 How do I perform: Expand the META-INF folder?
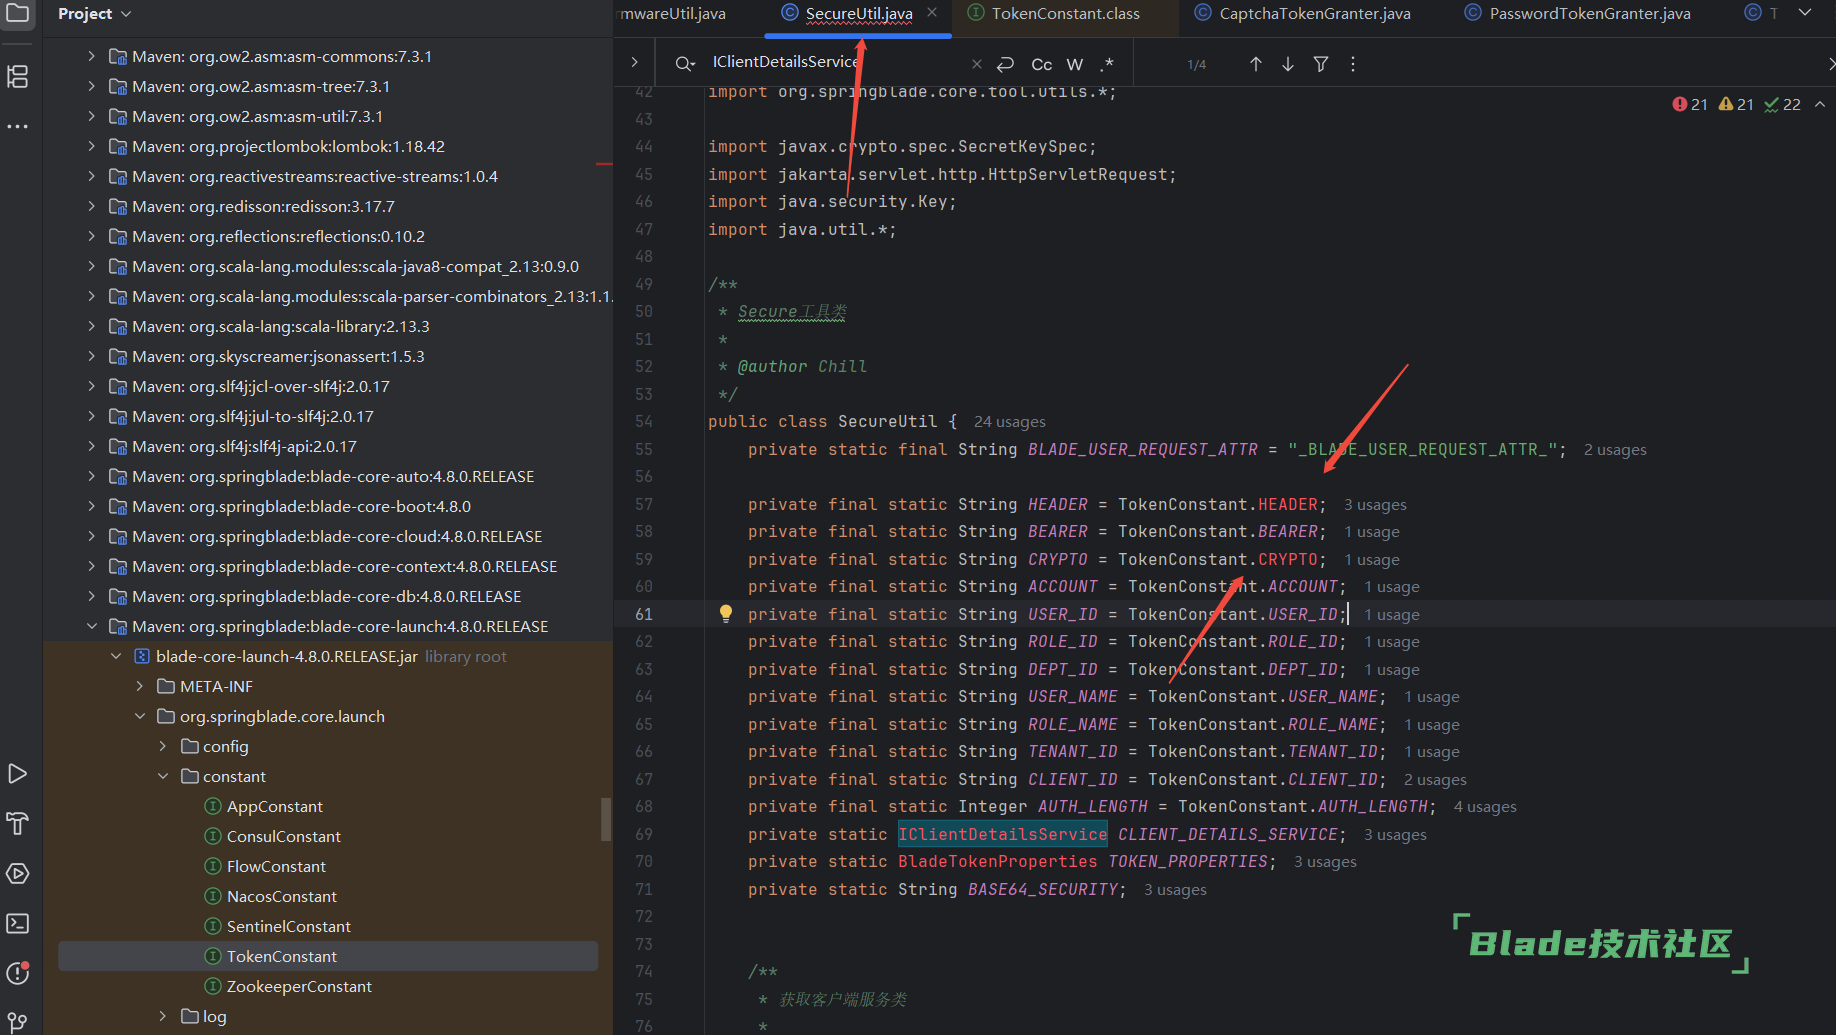[140, 686]
